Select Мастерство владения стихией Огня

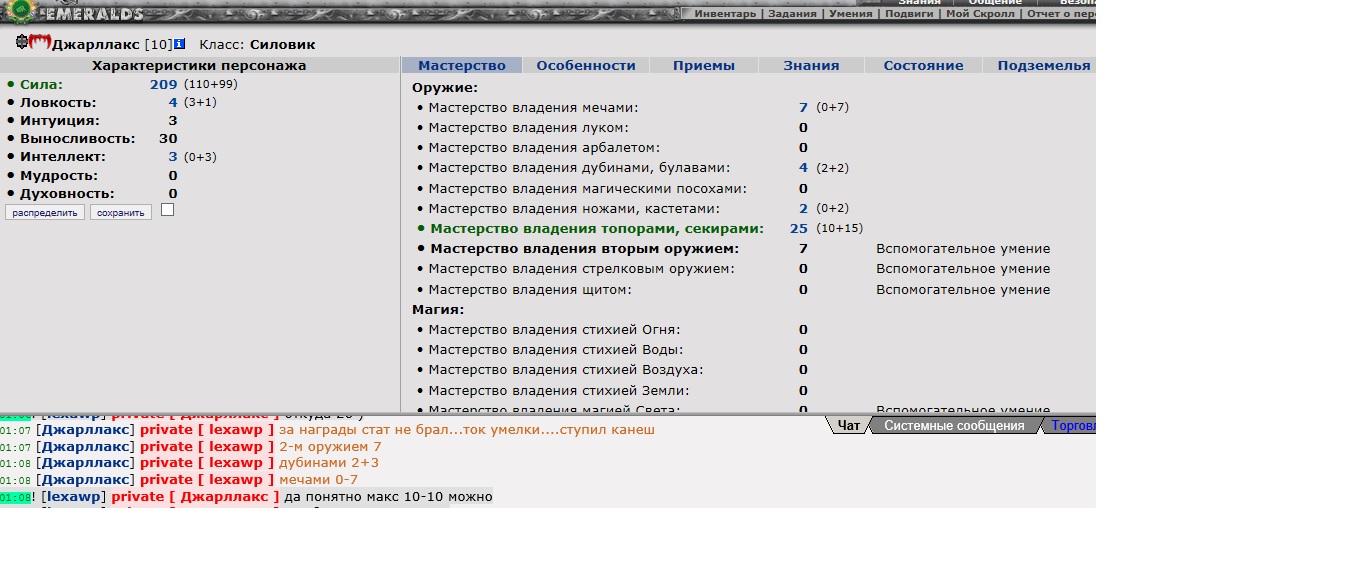point(554,329)
